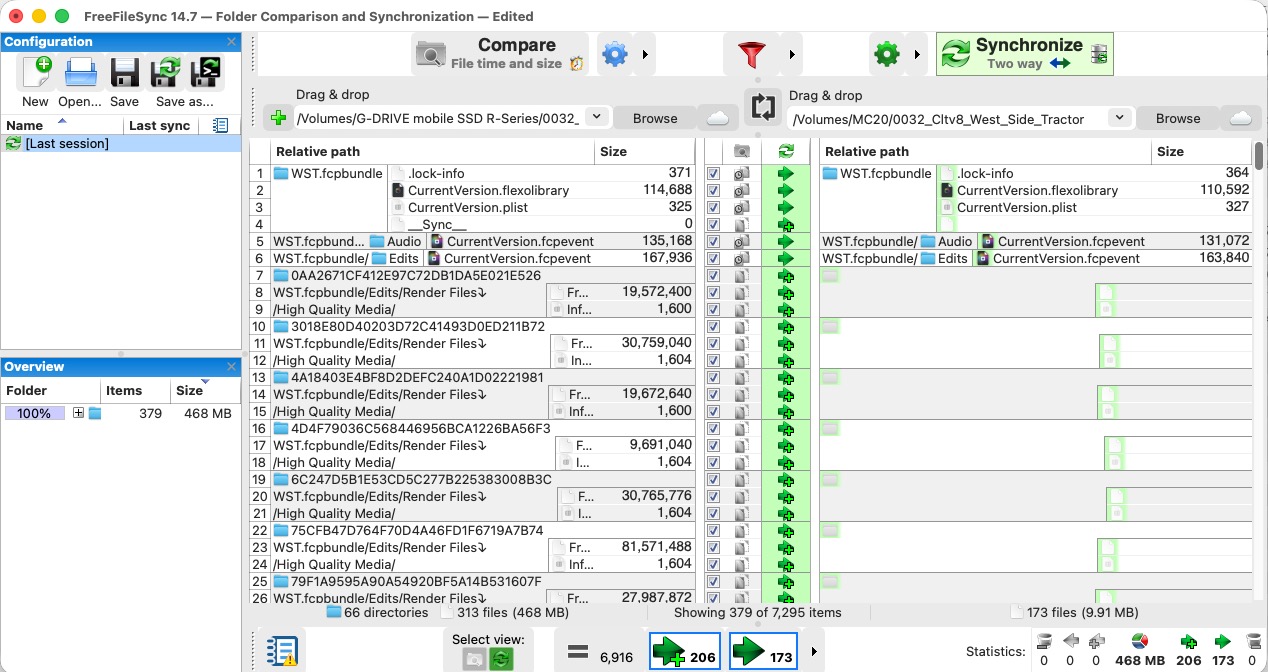Expand the folder tree in the Overview panel

[x=78, y=413]
